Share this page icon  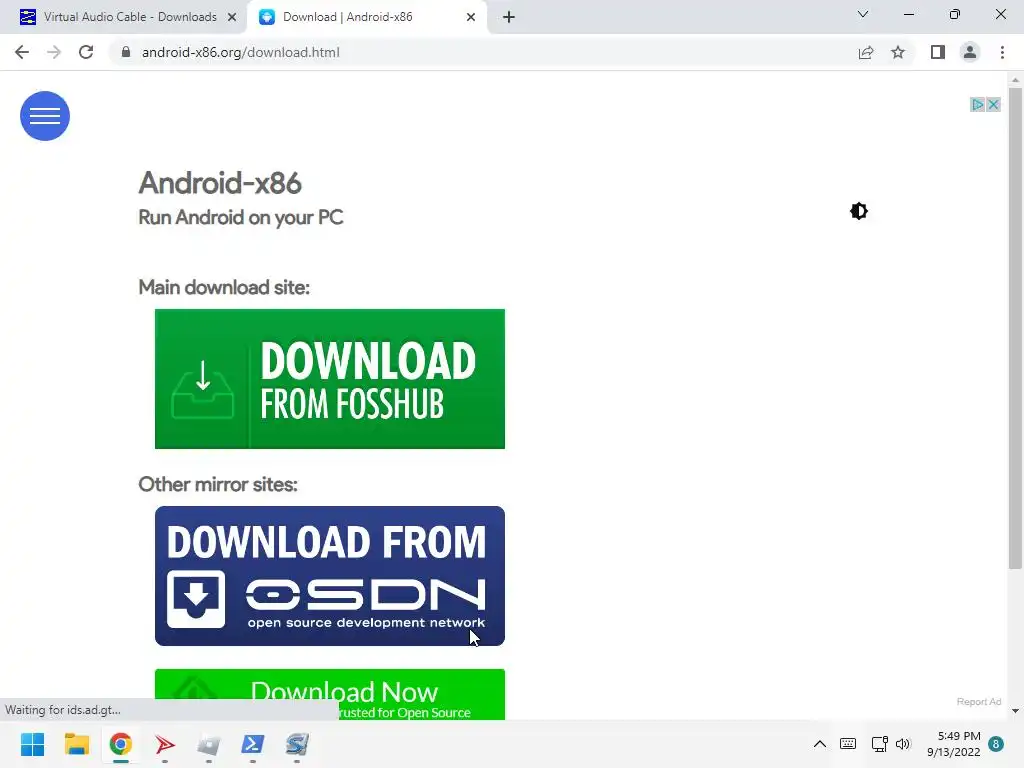[866, 52]
